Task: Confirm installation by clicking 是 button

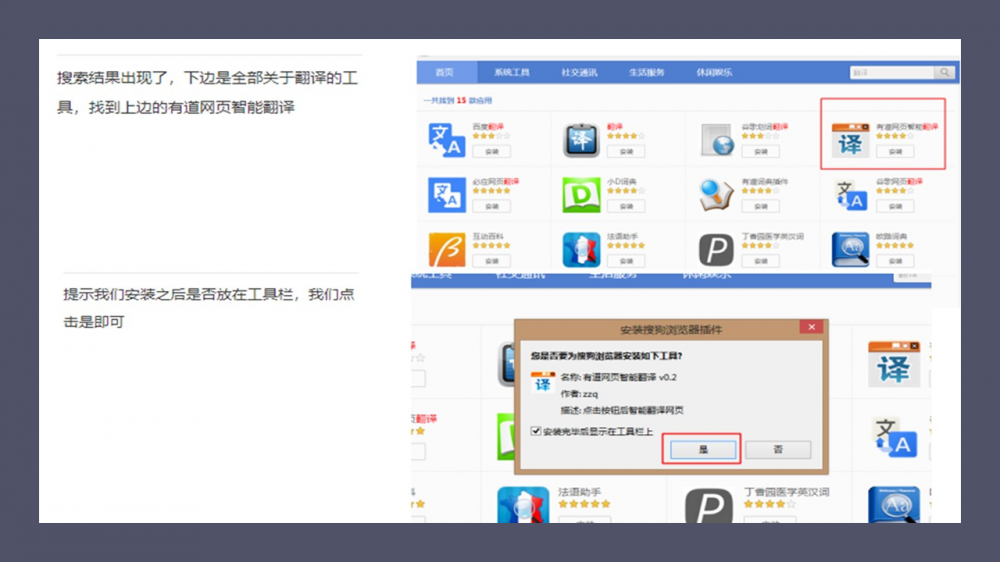Action: [x=702, y=450]
